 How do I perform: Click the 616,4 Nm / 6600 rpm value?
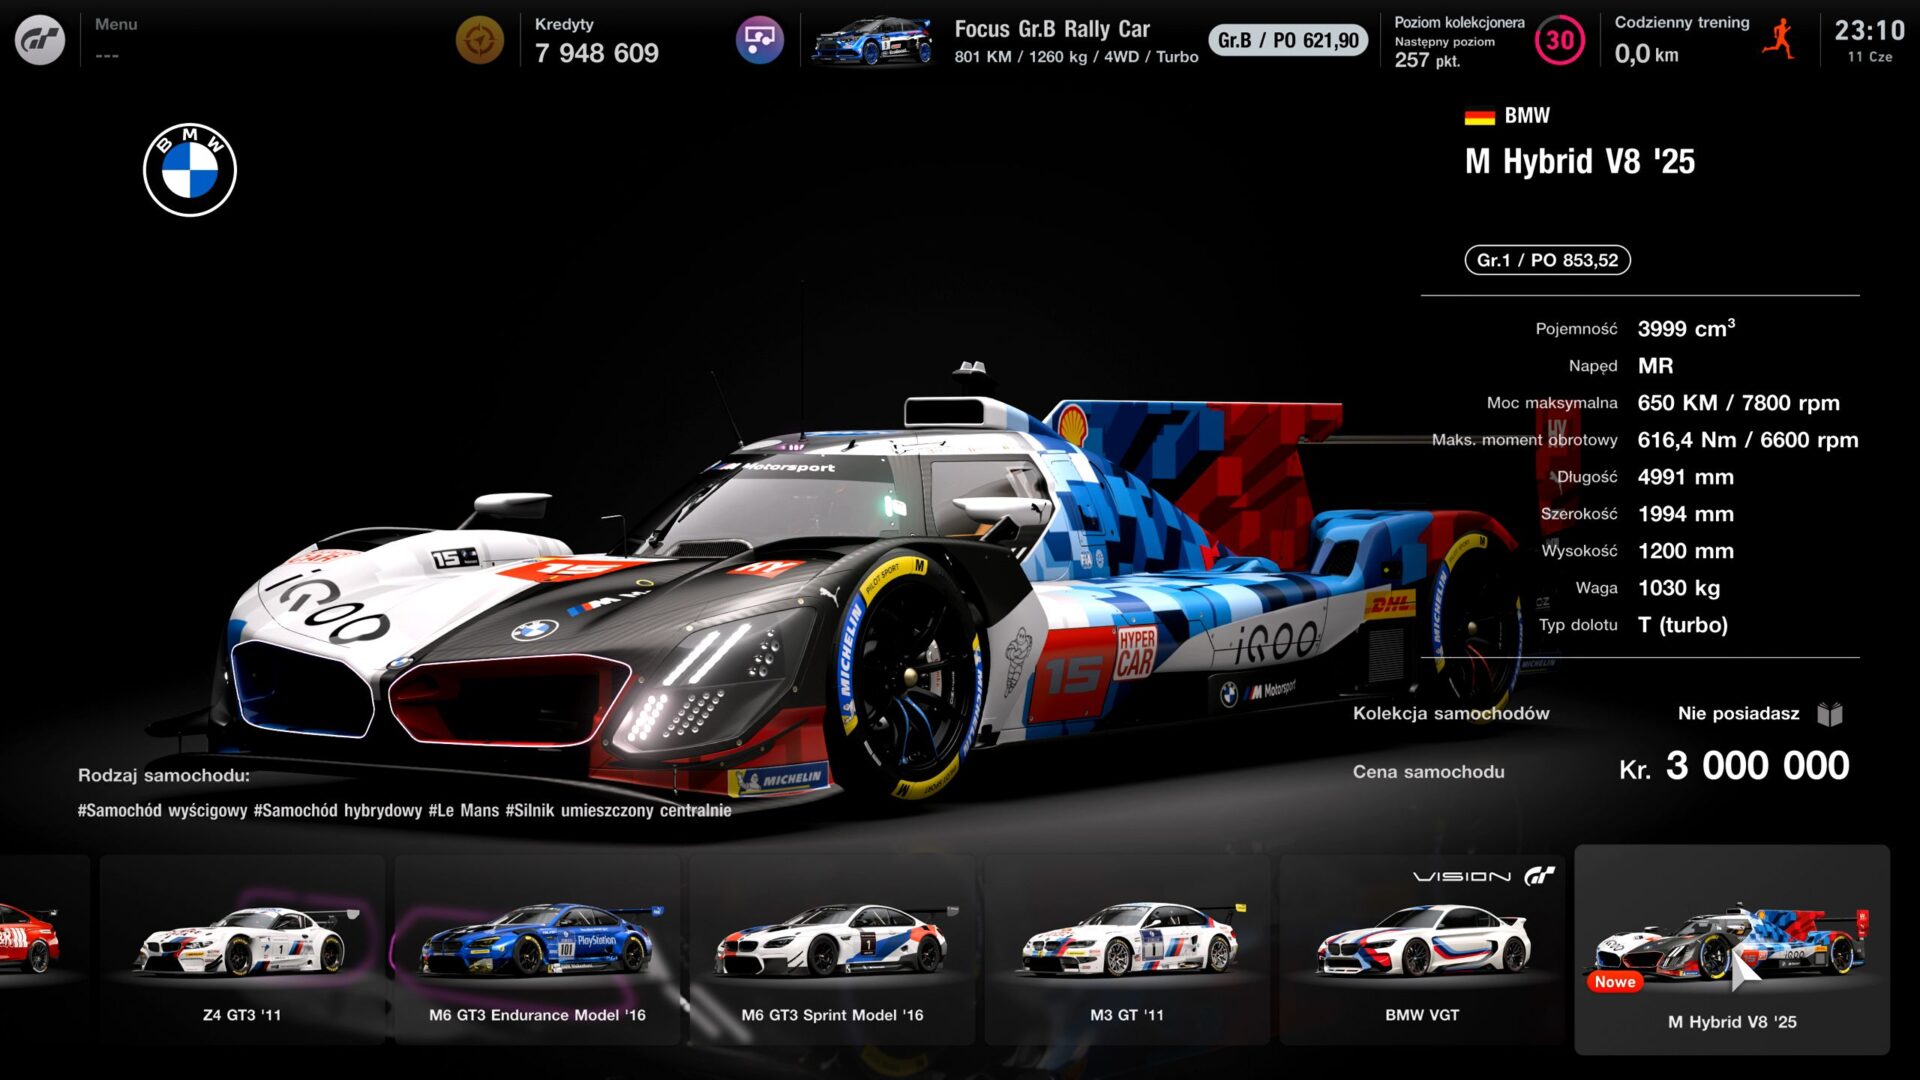1748,440
